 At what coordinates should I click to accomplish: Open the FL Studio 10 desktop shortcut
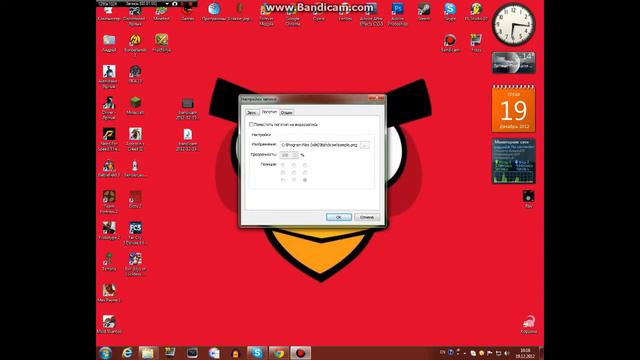(x=476, y=11)
